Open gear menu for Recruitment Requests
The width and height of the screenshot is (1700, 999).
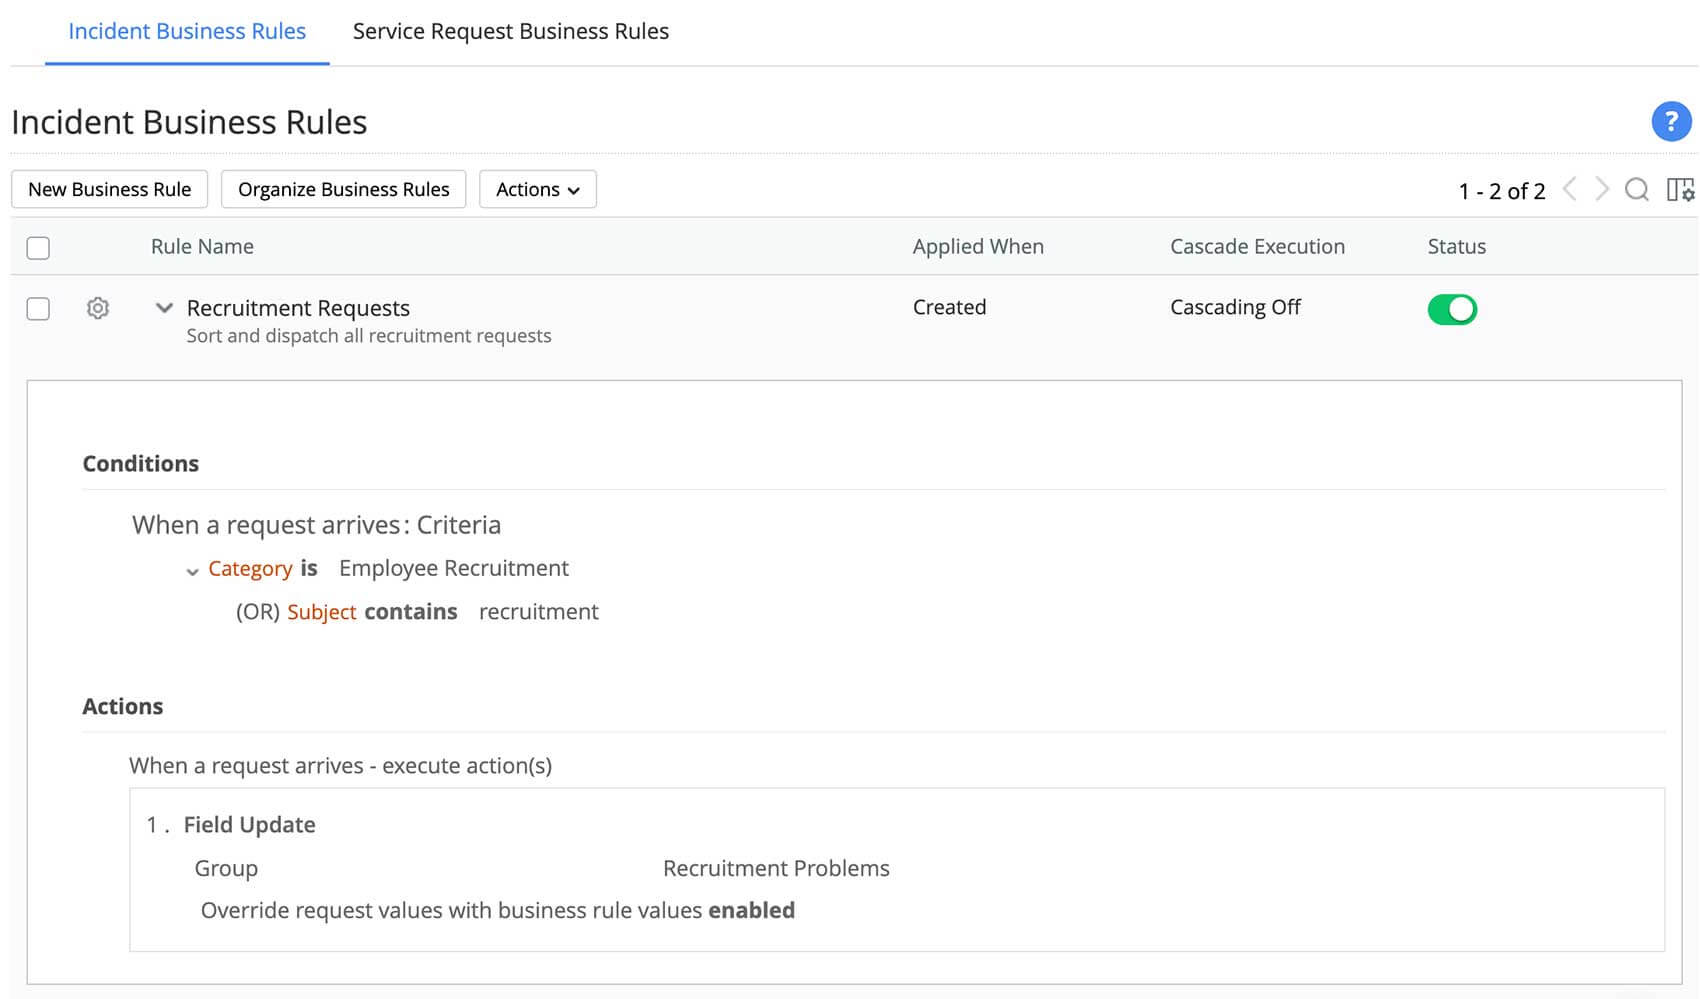point(98,308)
